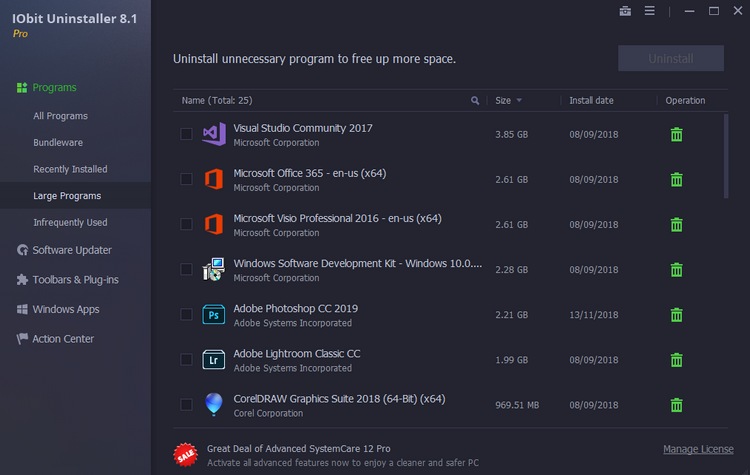Click the 1.99 GB size value

click(511, 360)
